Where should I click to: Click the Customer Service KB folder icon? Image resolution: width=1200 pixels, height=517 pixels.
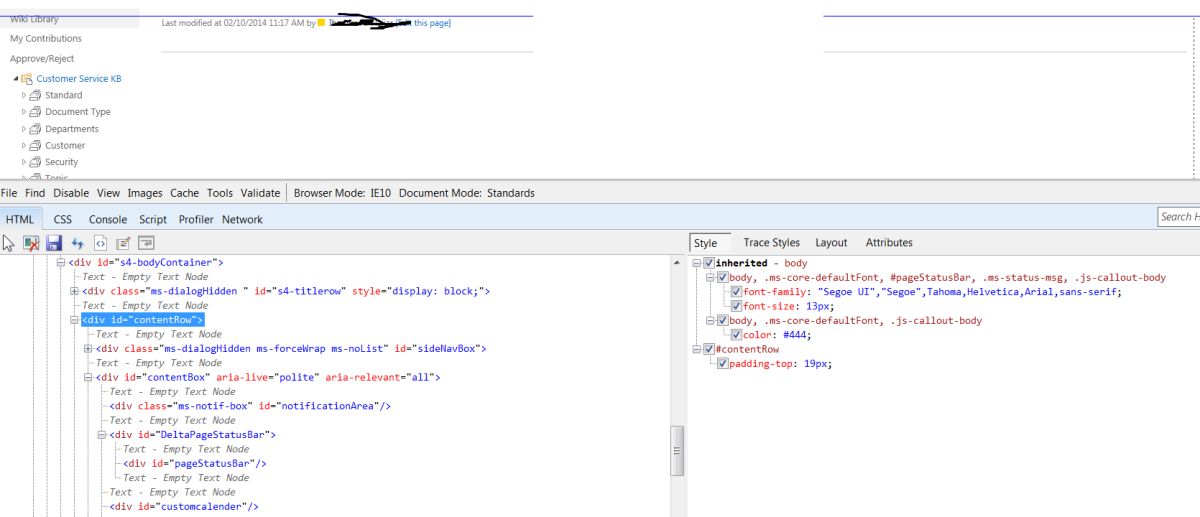pyautogui.click(x=27, y=79)
